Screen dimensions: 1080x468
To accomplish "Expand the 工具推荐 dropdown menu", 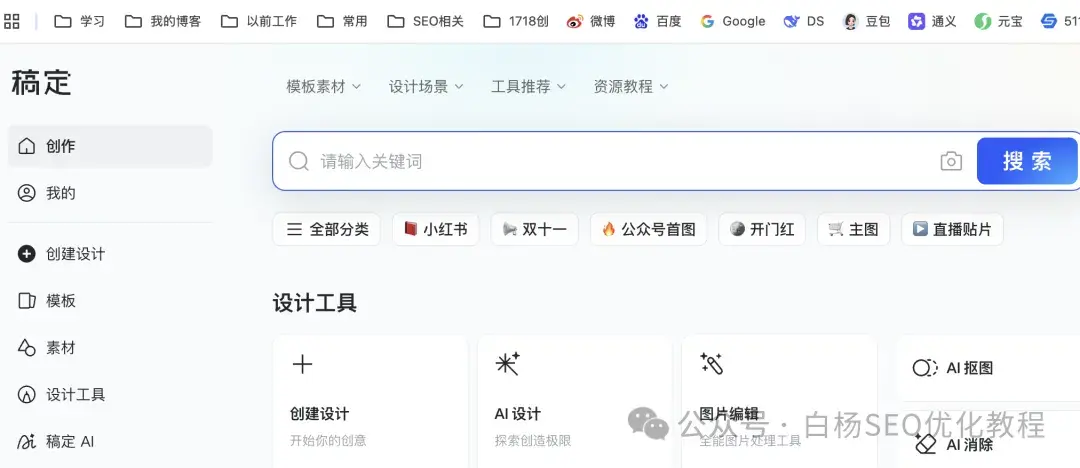I will point(528,86).
